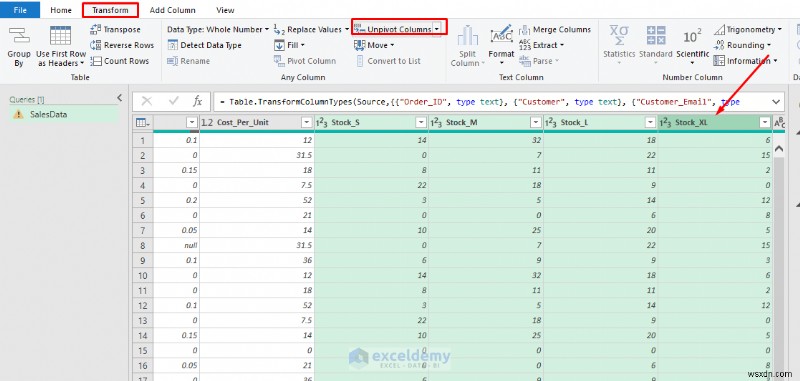Screen dimensions: 800x381
Task: Click the Standard operations icon
Action: tap(656, 36)
